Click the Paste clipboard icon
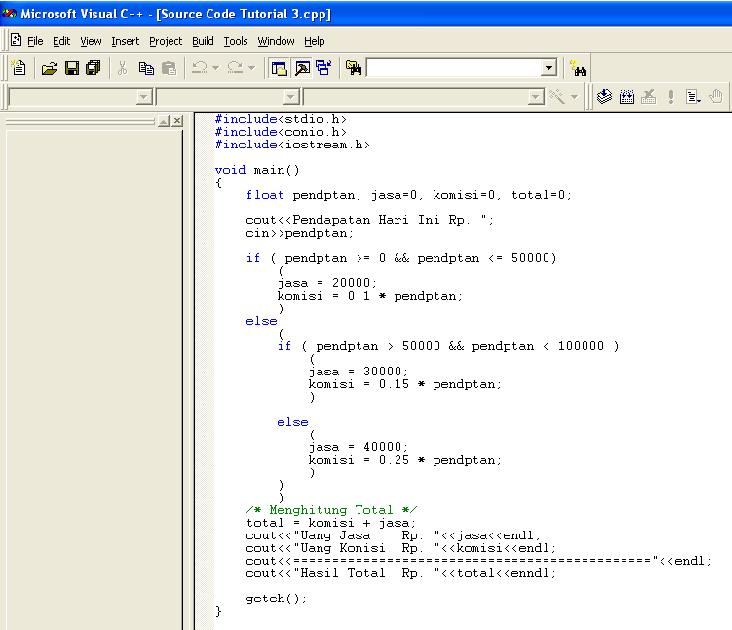This screenshot has height=630, width=732. (x=169, y=68)
